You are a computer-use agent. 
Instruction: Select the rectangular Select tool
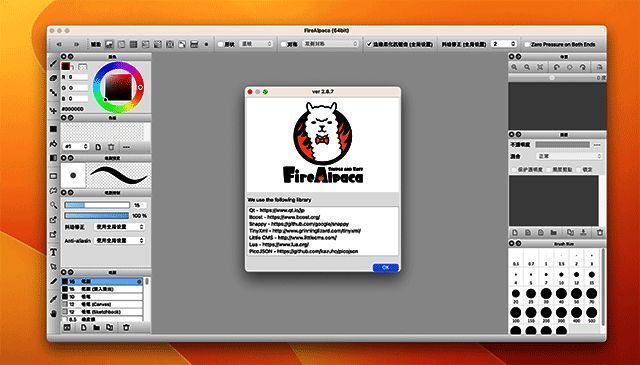click(53, 176)
